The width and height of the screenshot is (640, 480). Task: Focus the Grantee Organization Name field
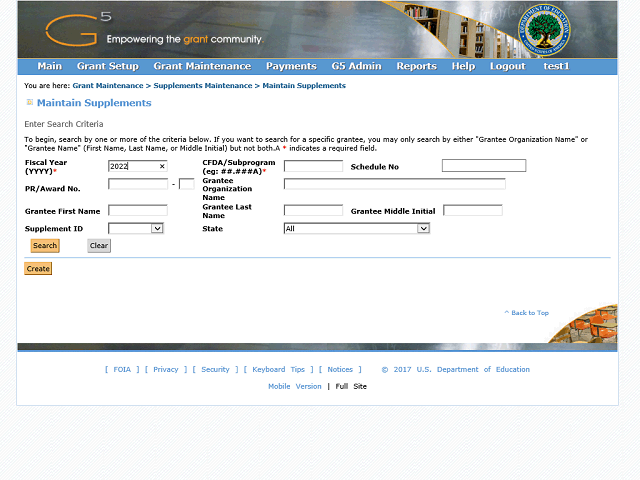(x=394, y=184)
